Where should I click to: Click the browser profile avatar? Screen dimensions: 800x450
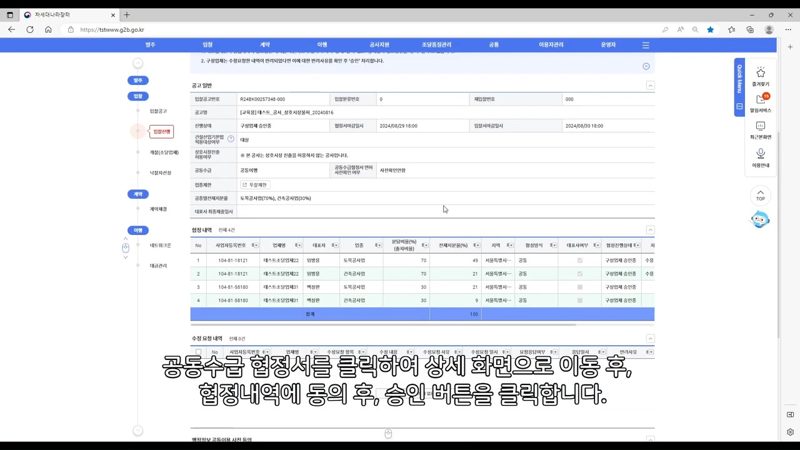769,30
